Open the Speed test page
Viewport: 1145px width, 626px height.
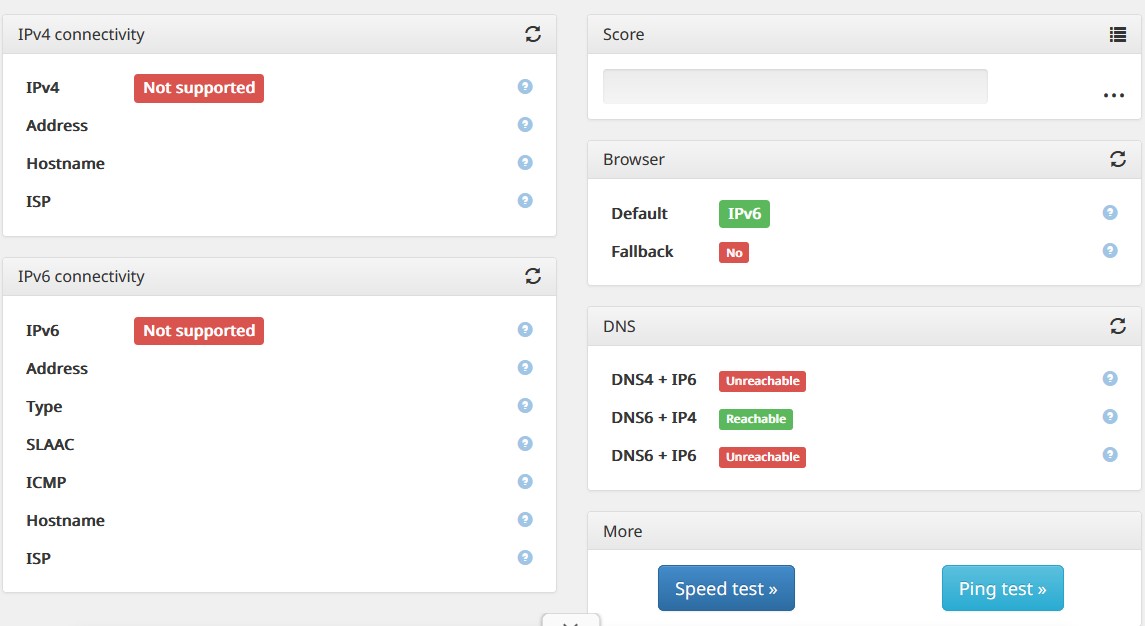tap(726, 589)
